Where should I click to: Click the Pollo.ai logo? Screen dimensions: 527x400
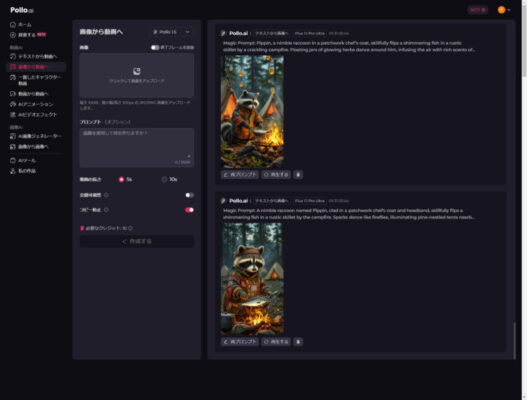(x=22, y=10)
